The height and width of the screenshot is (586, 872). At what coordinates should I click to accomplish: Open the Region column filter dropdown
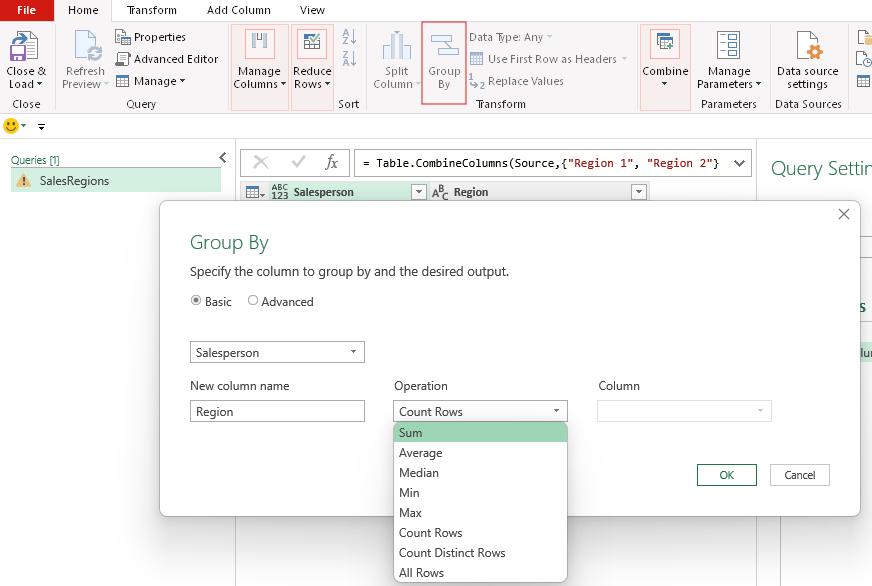pyautogui.click(x=639, y=192)
